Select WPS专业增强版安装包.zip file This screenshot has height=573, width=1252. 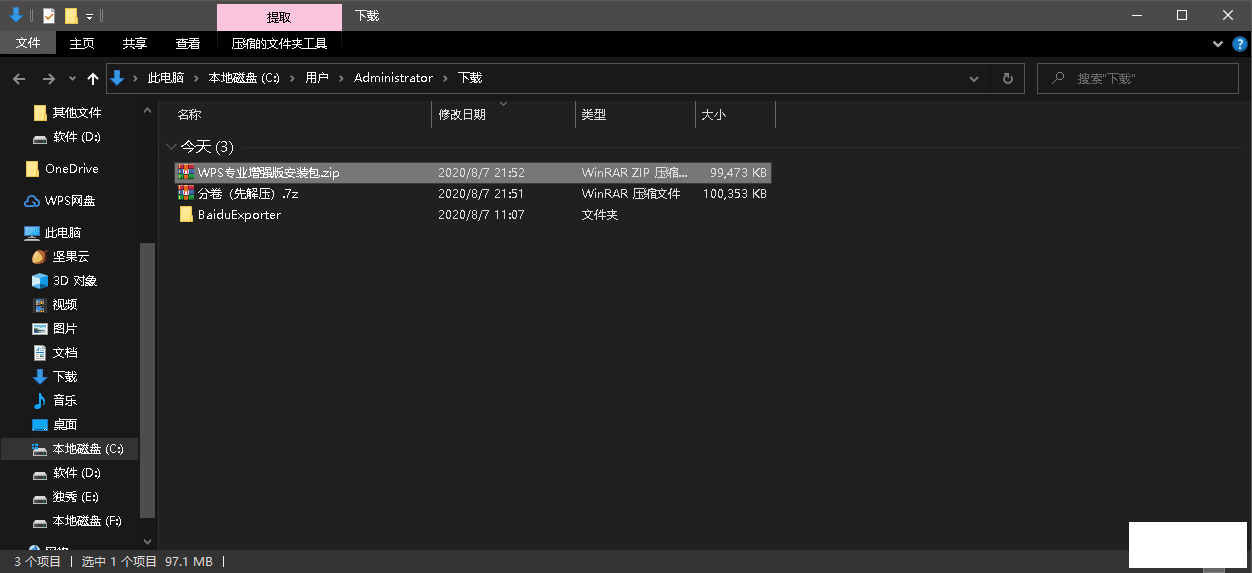point(472,173)
